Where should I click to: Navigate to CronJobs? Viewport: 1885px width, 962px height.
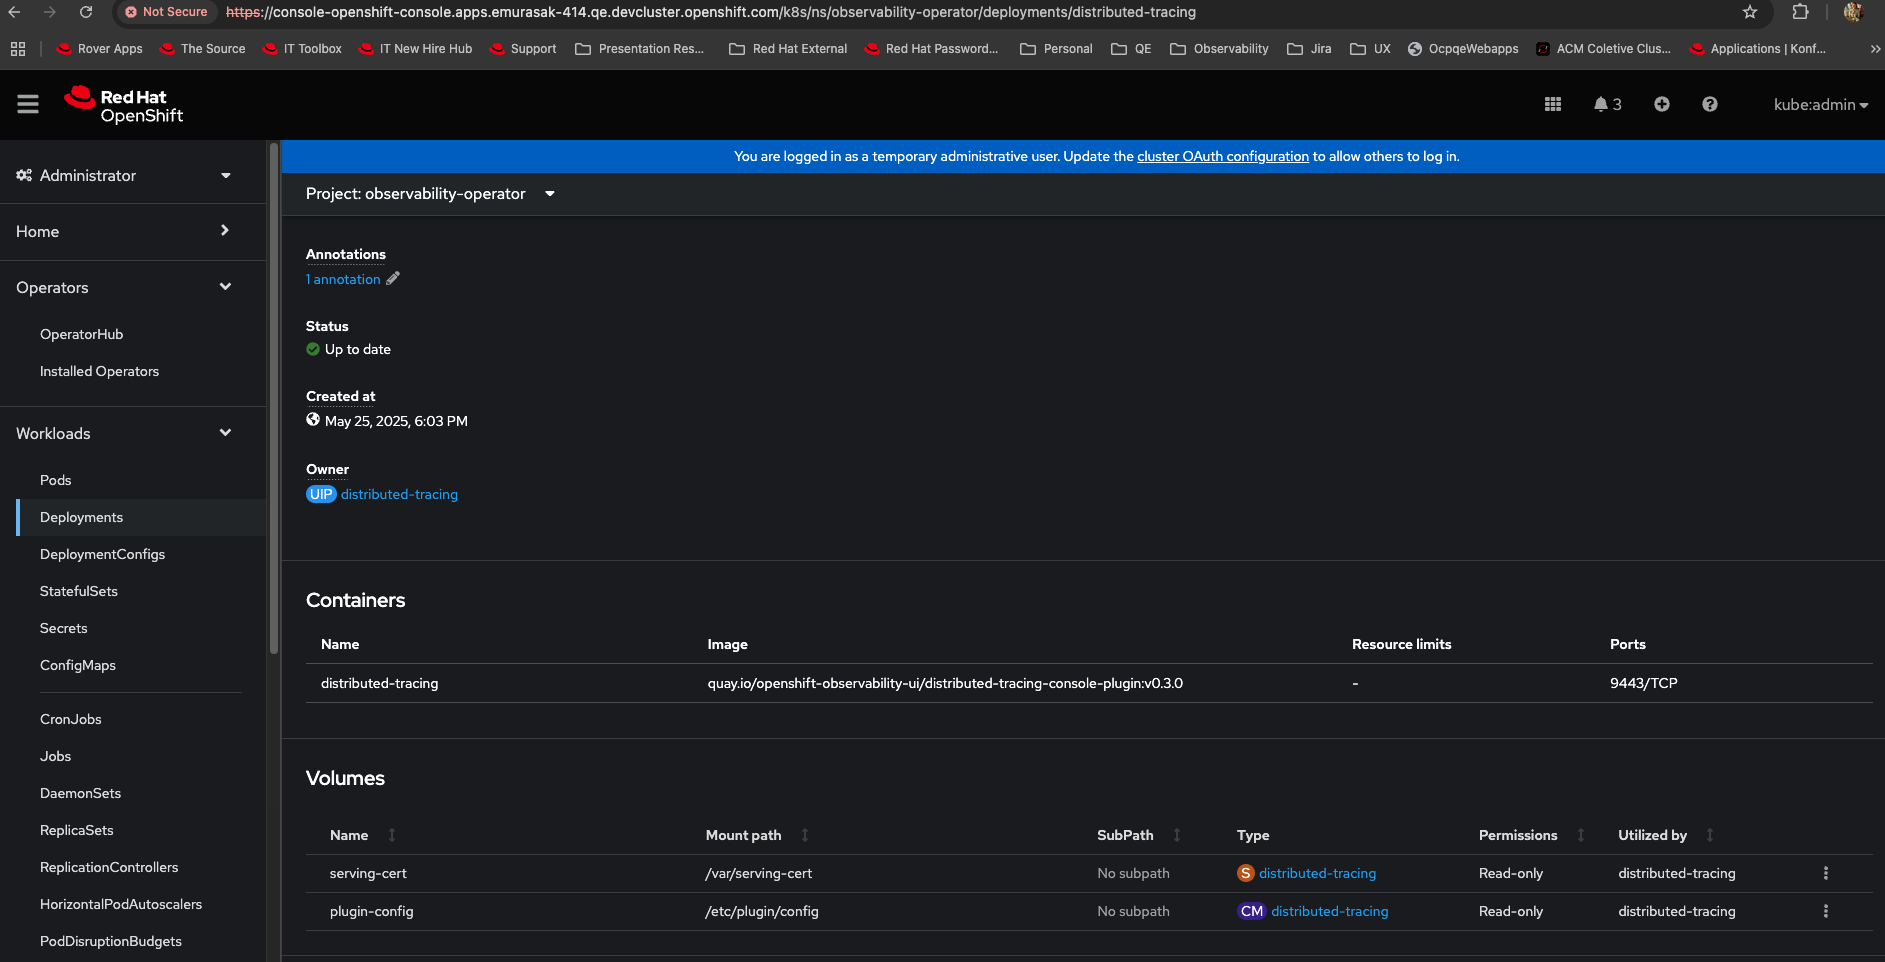(70, 719)
